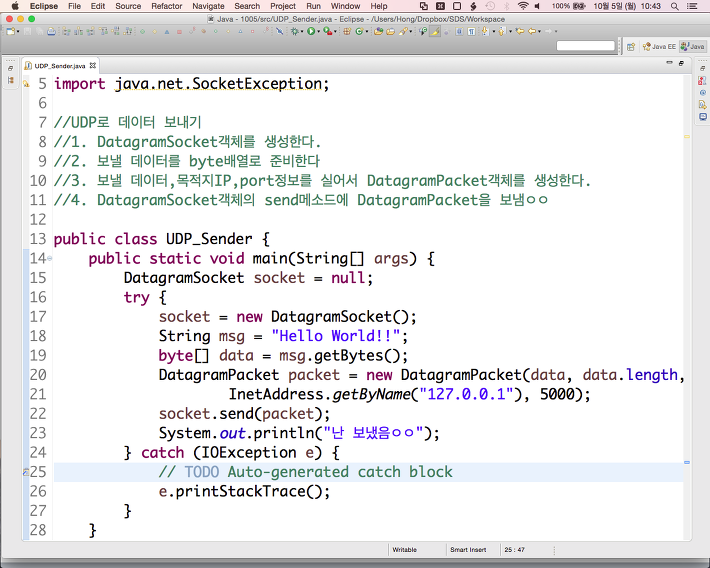
Task: Toggle Block Selection mode icon
Action: pyautogui.click(x=459, y=31)
